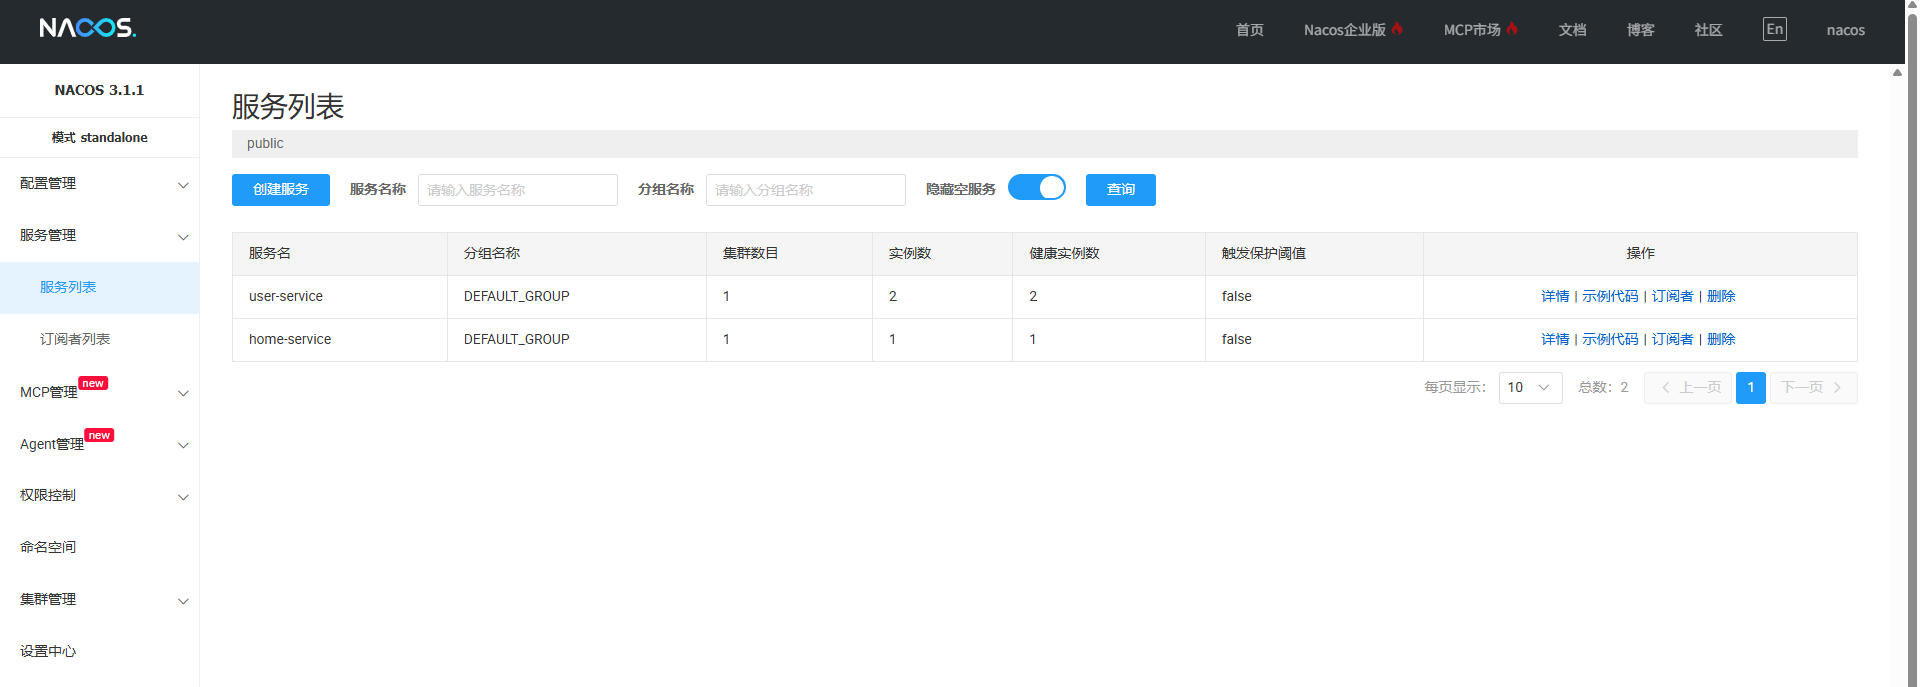1920x687 pixels.
Task: Focus the 服务名称 input field
Action: [517, 190]
